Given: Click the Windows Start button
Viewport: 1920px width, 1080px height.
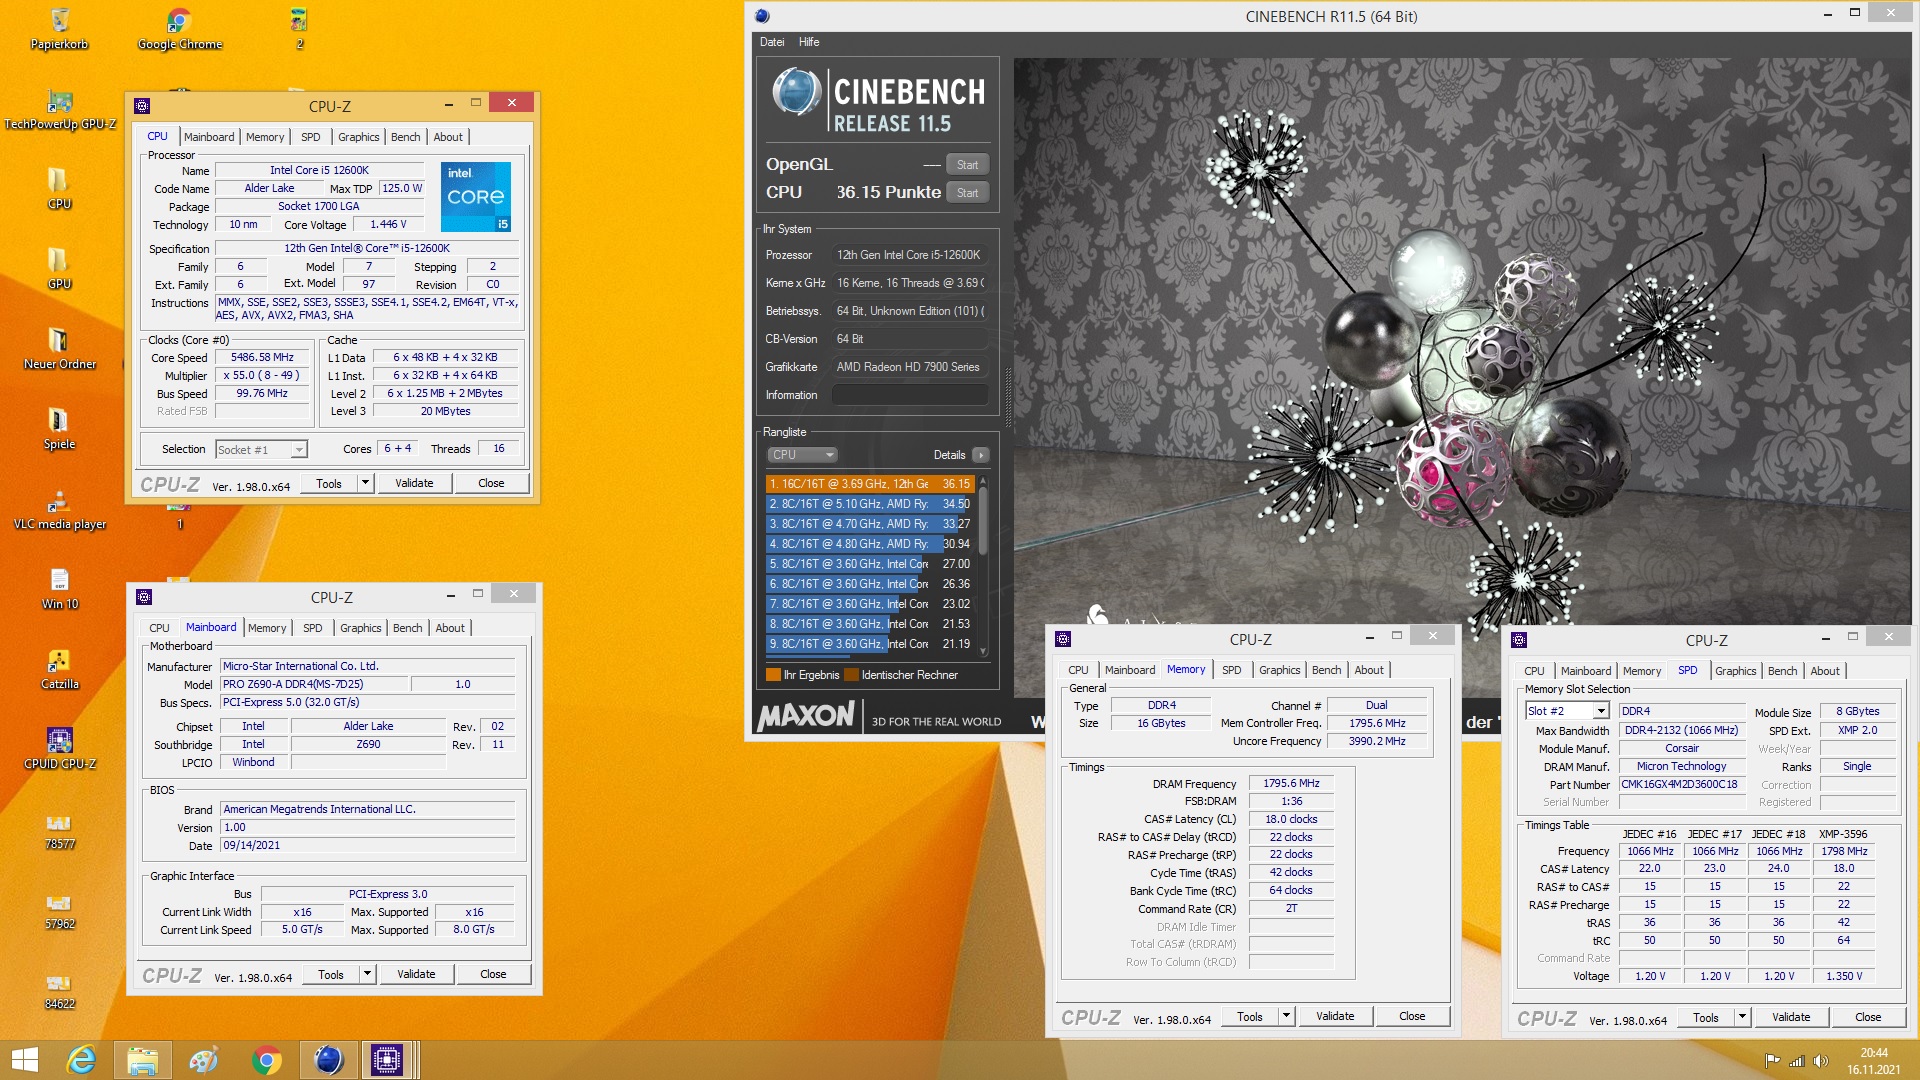Looking at the screenshot, I should pyautogui.click(x=25, y=1060).
